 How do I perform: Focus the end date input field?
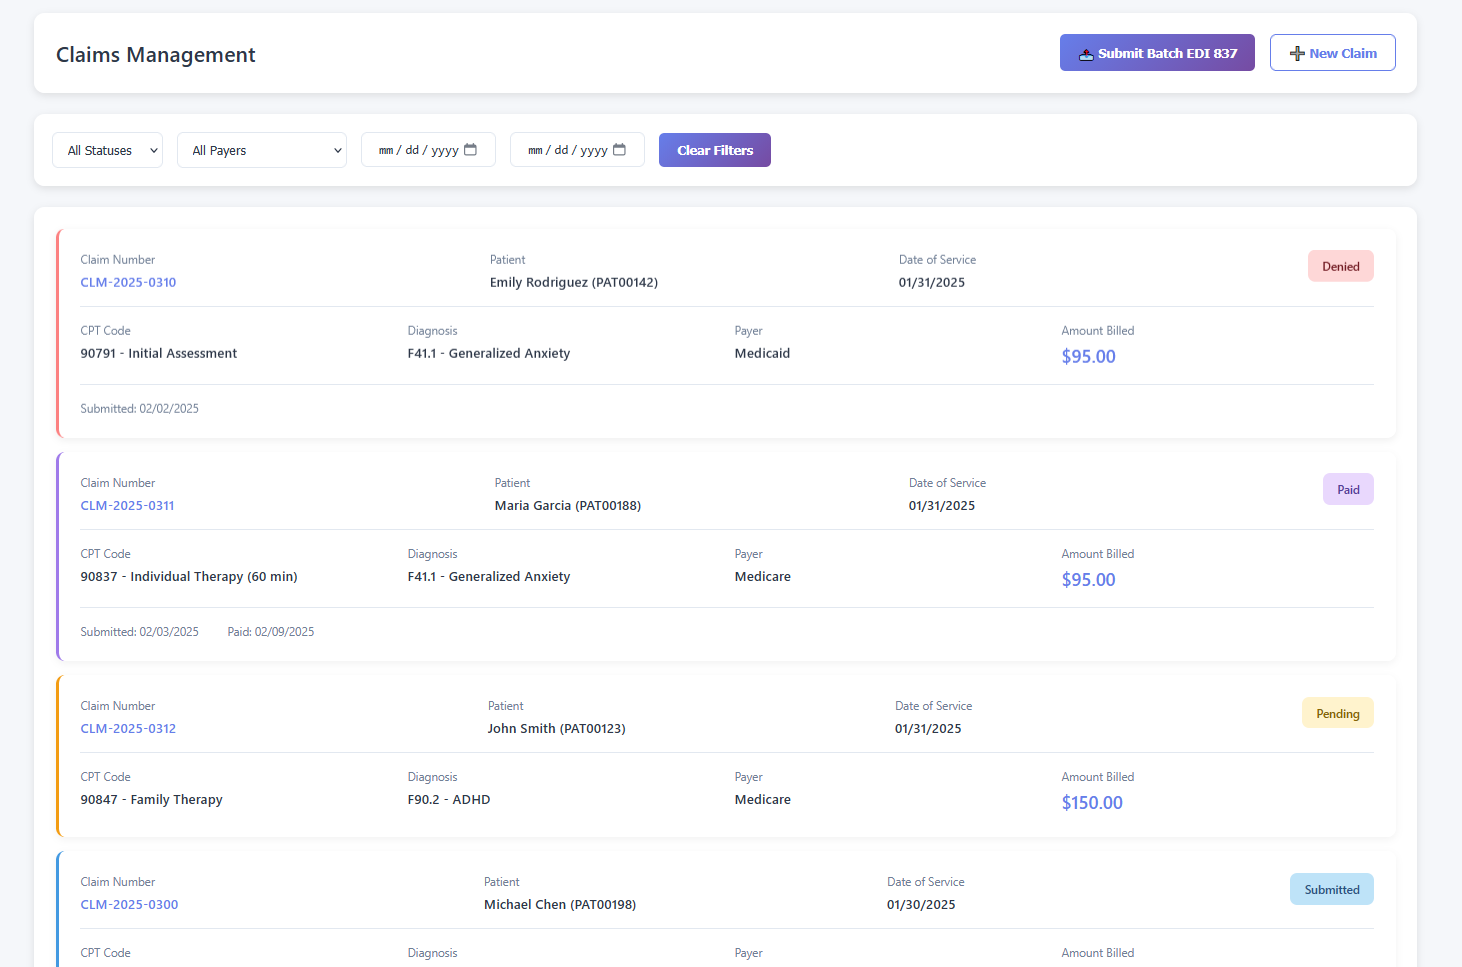[566, 150]
